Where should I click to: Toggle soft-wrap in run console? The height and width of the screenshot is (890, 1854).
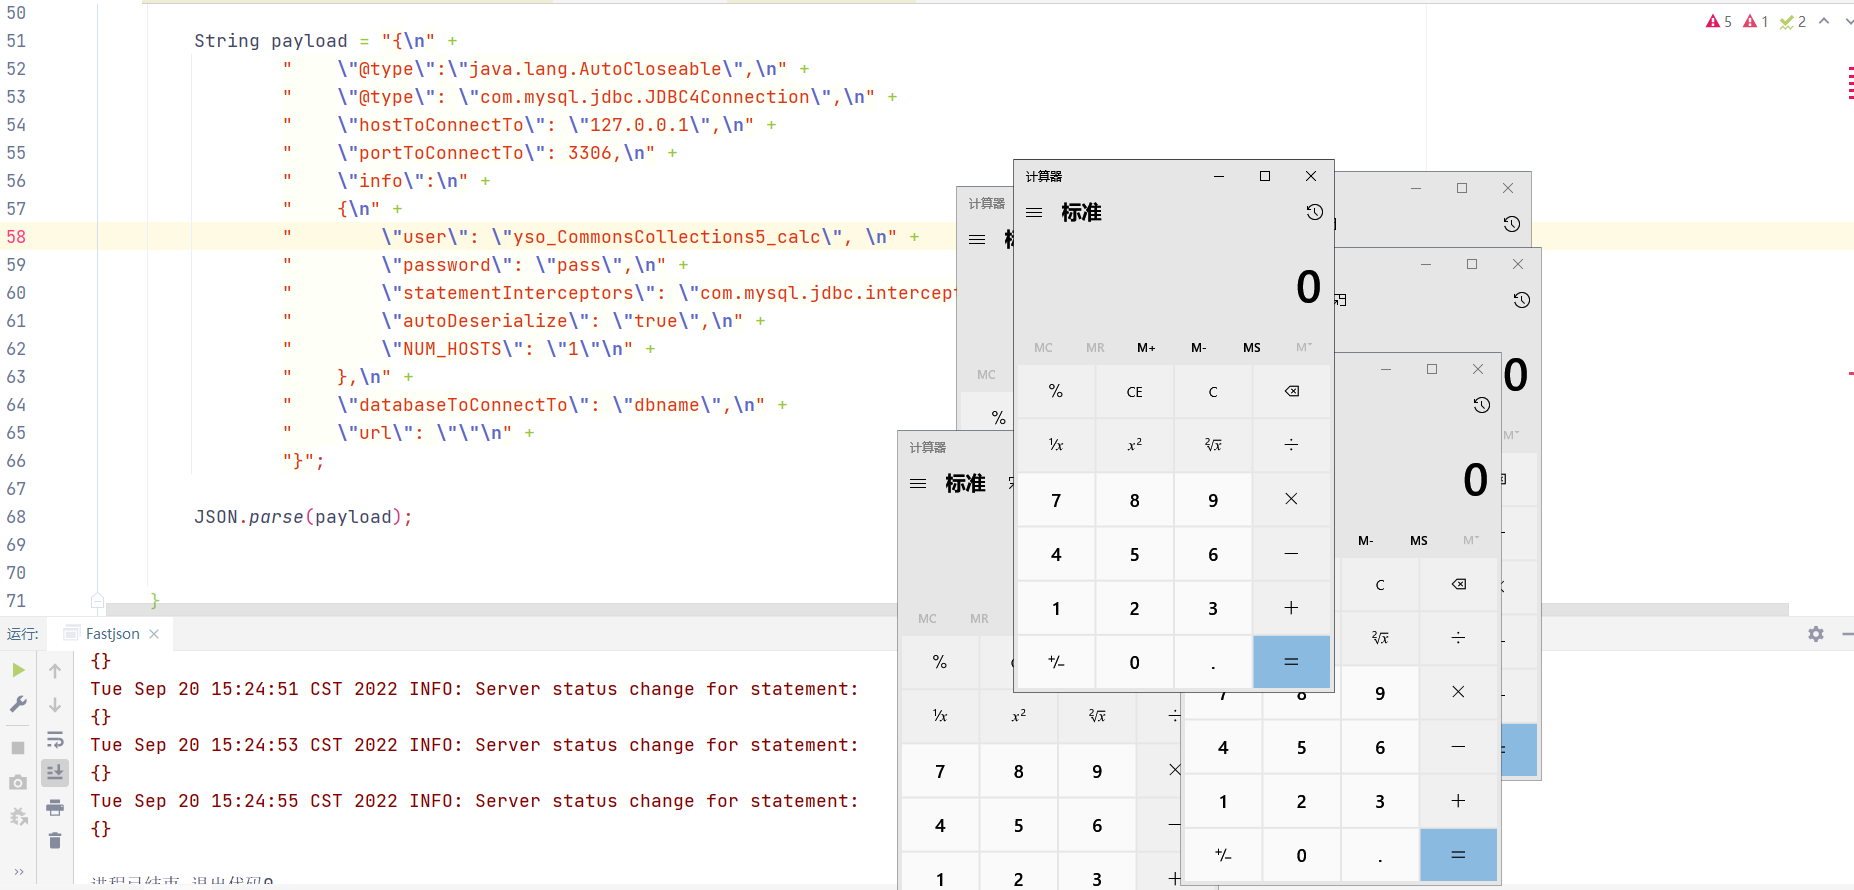55,739
